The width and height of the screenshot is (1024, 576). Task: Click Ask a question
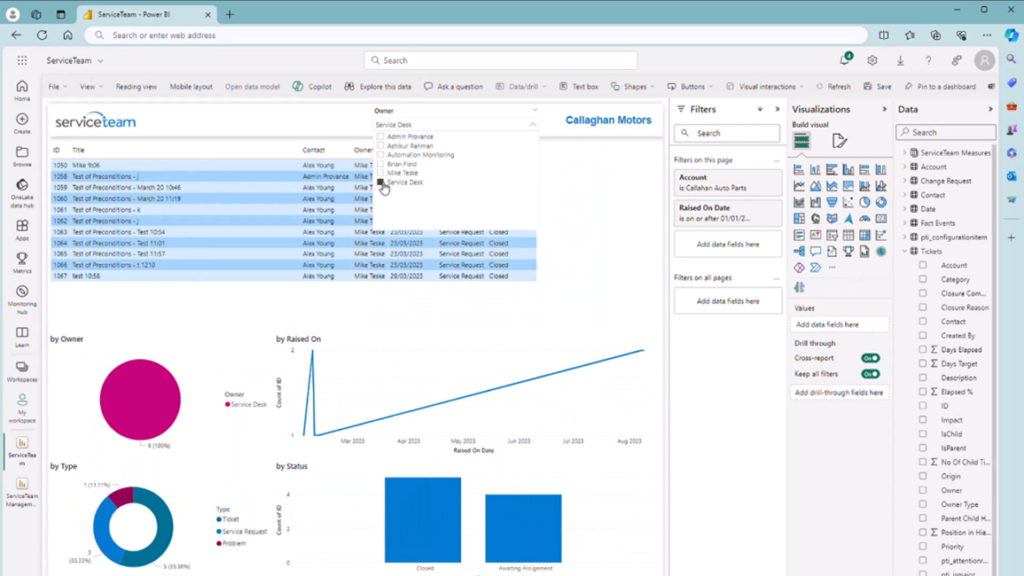[453, 86]
